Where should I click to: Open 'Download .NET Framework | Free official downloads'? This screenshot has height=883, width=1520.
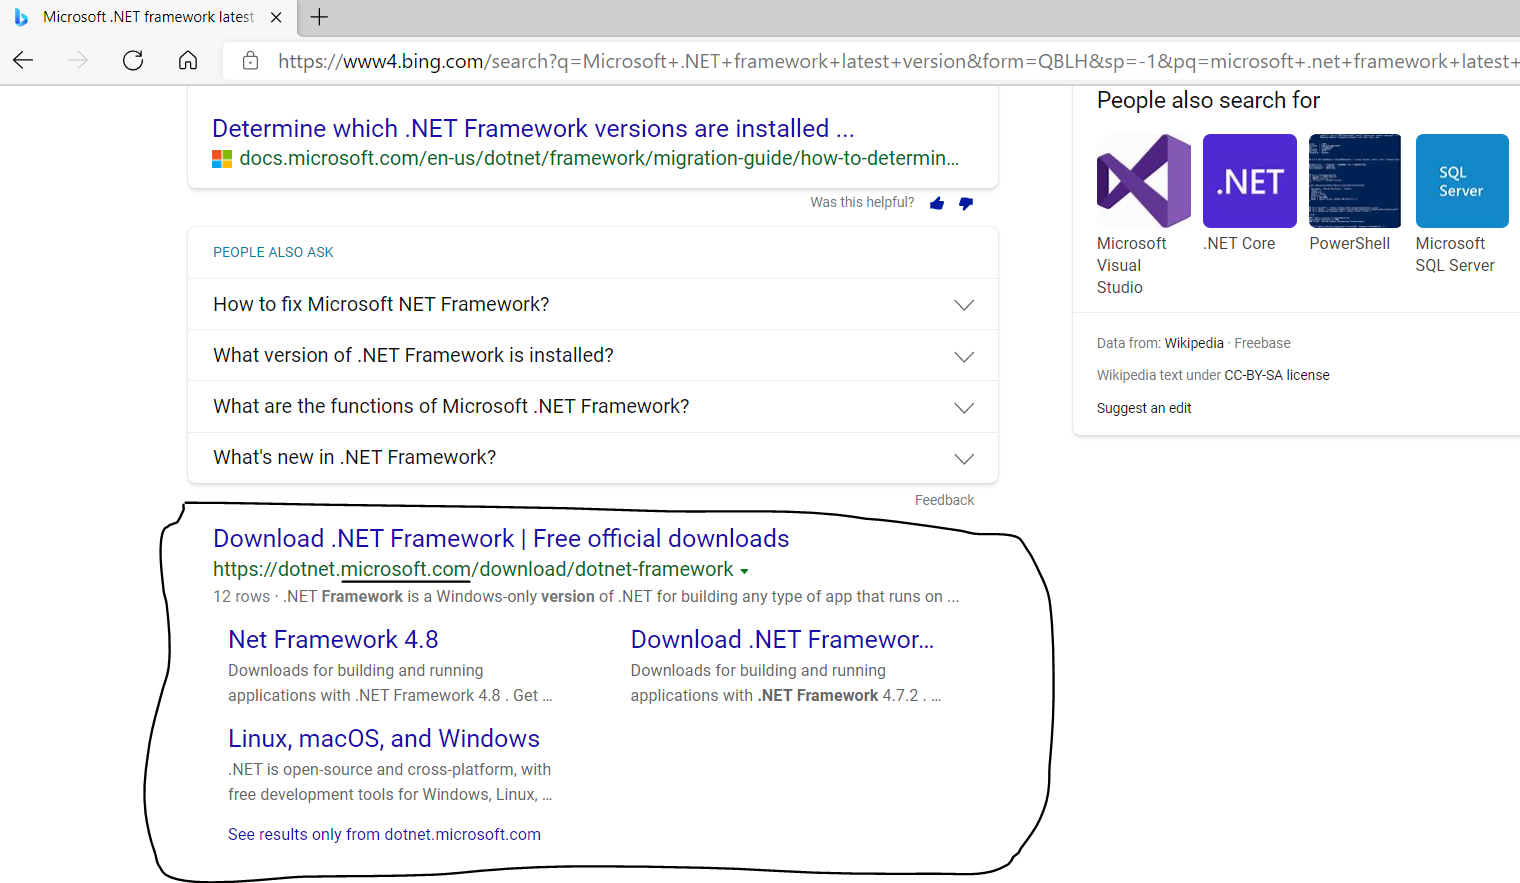[x=501, y=539]
